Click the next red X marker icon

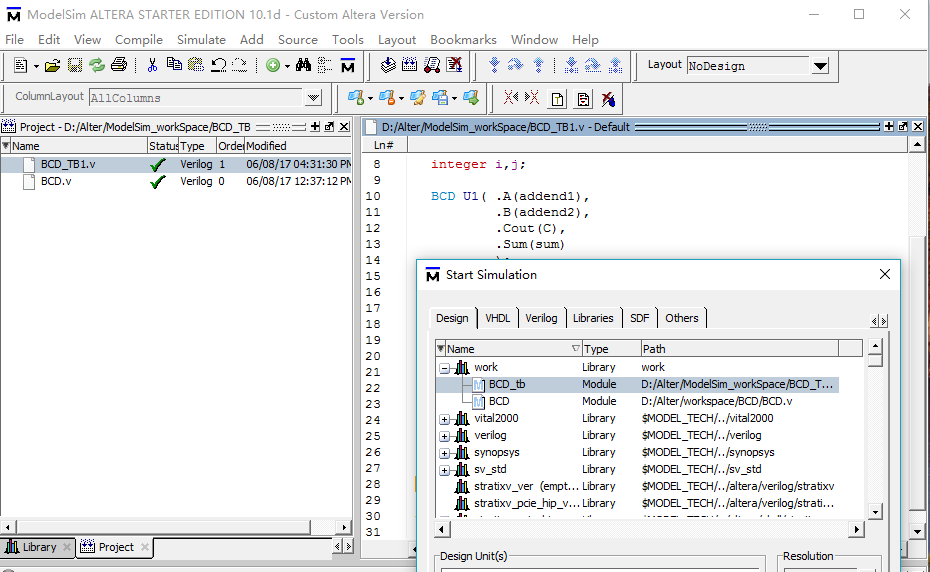click(532, 98)
